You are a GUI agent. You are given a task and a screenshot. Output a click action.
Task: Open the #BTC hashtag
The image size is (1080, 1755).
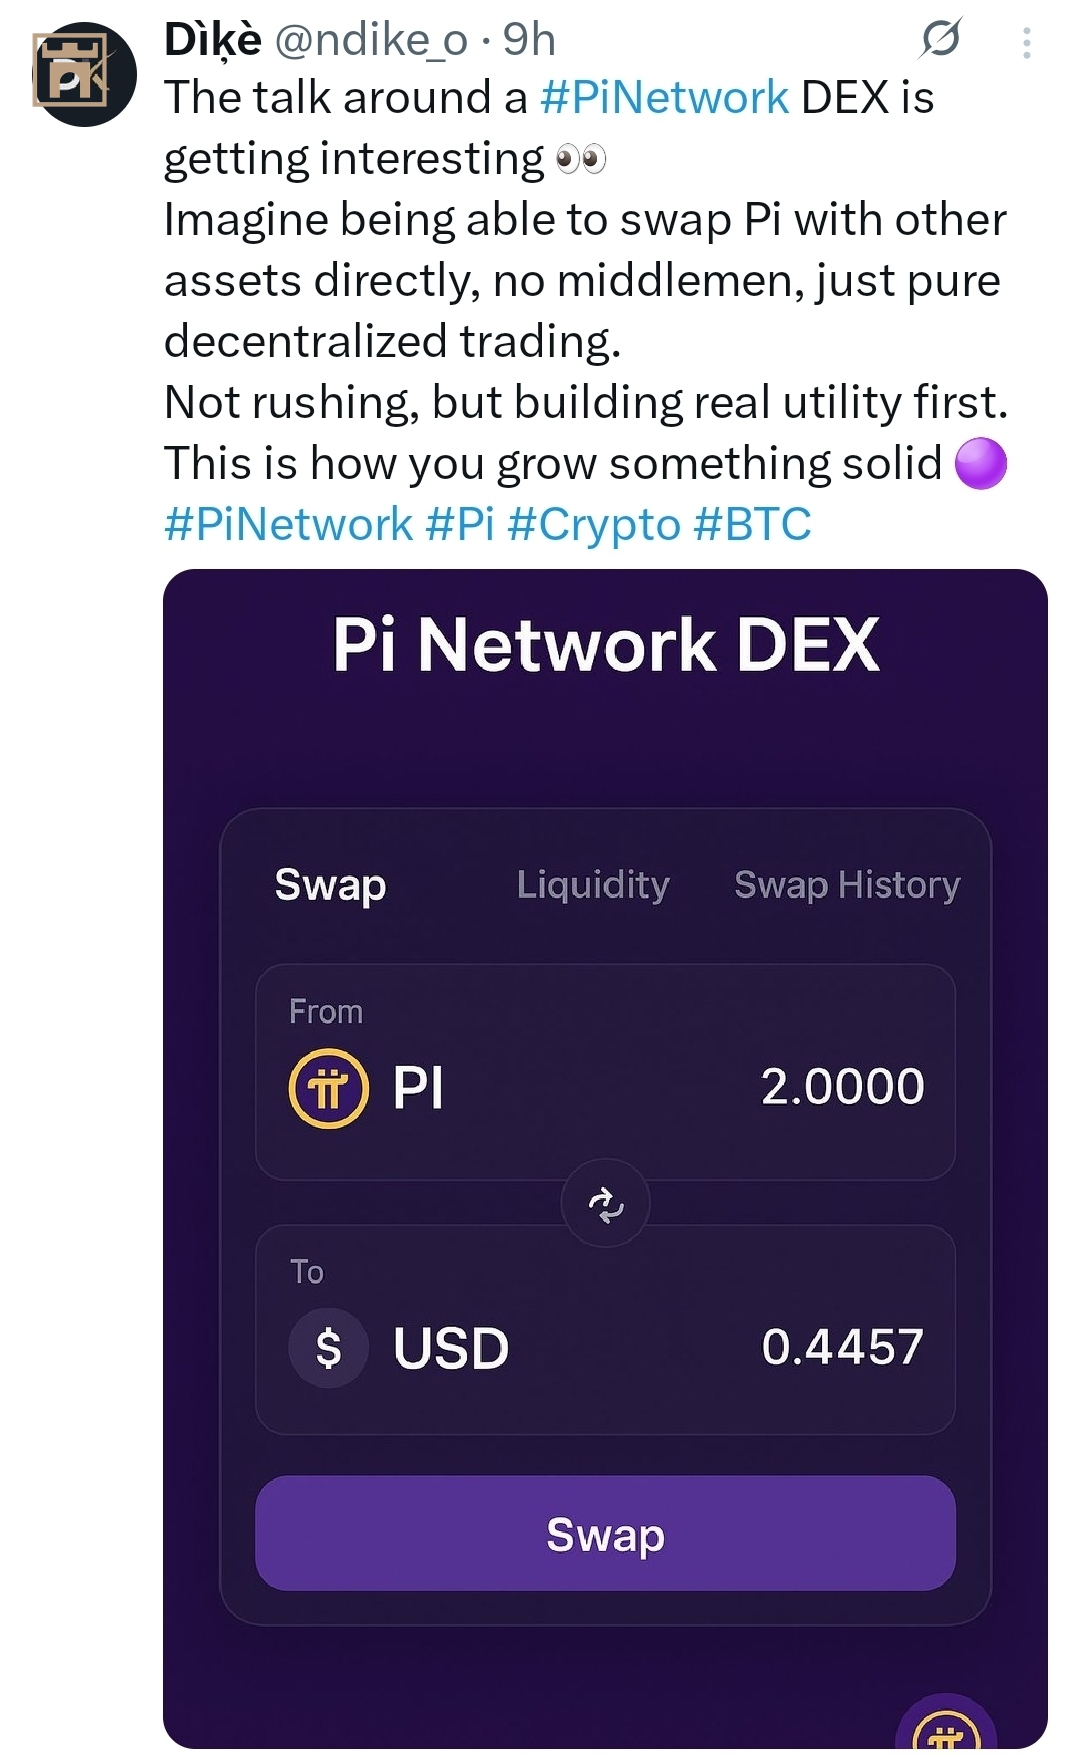pos(752,524)
